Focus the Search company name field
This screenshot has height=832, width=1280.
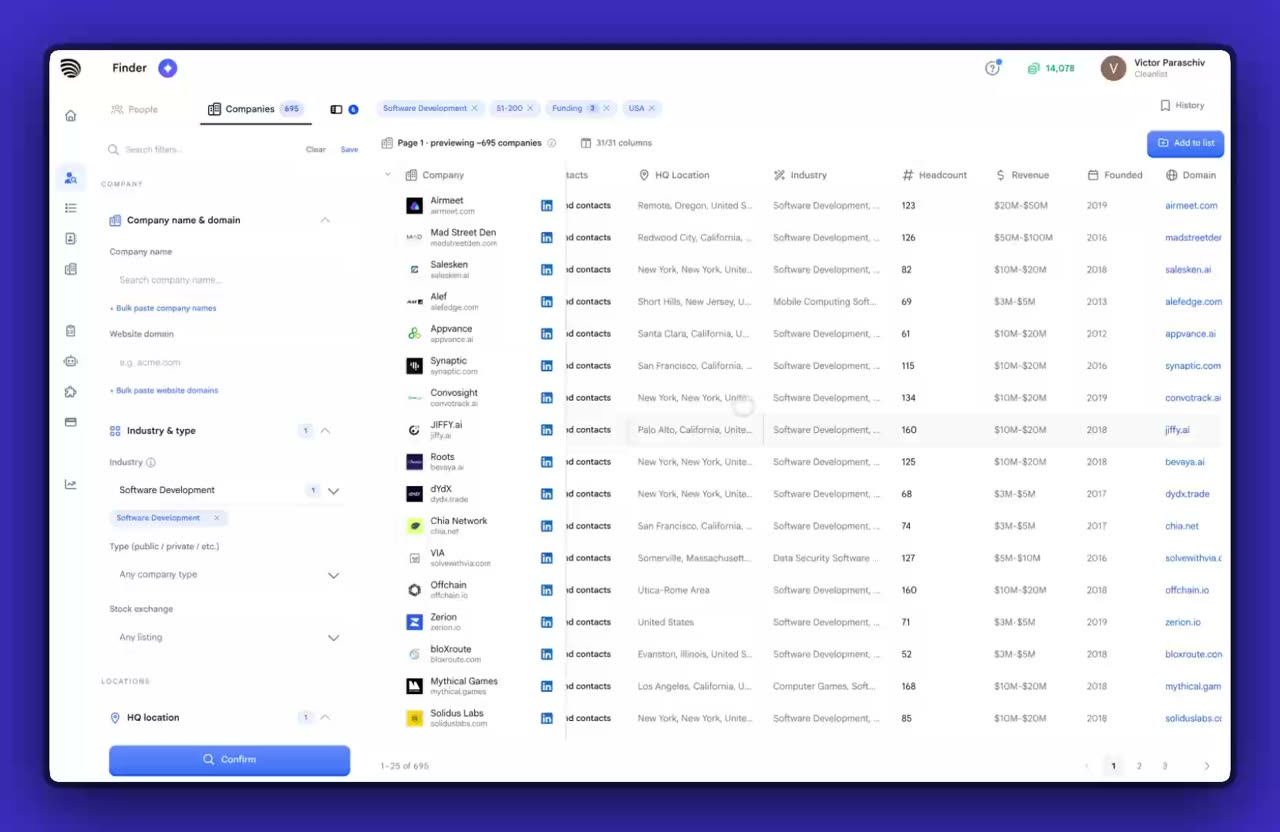click(228, 280)
